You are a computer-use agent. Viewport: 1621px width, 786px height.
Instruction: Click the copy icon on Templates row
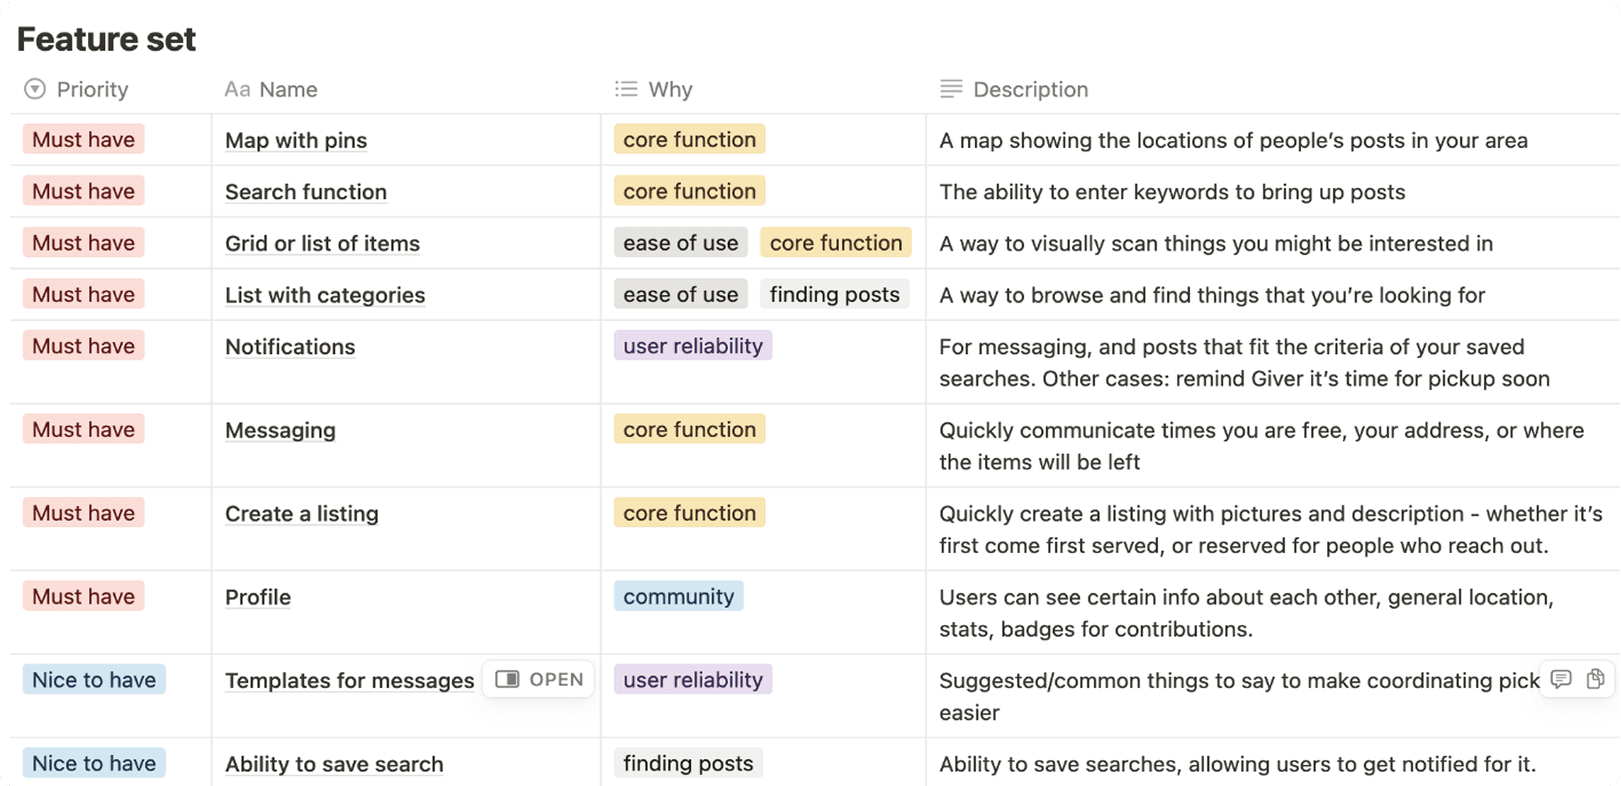click(1595, 679)
